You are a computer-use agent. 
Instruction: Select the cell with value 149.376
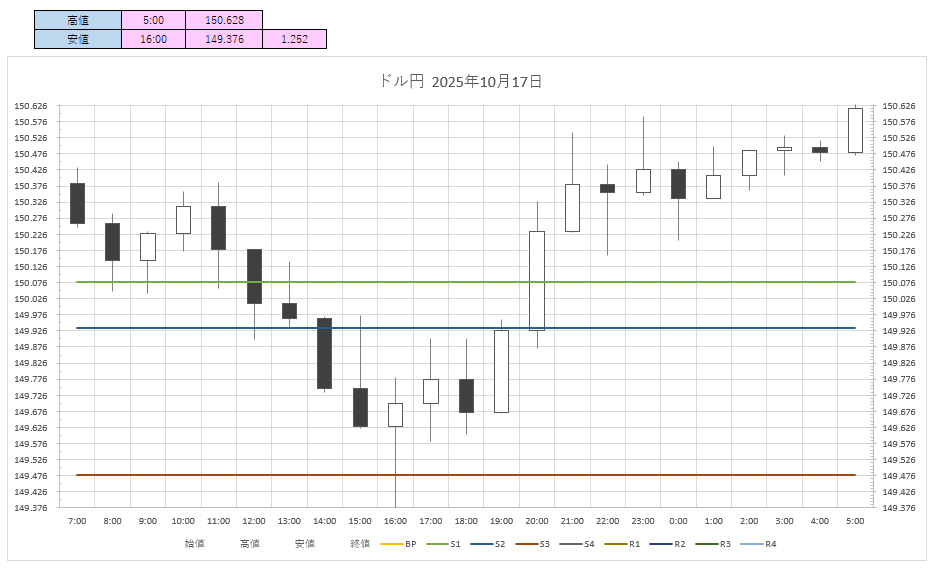tap(224, 39)
